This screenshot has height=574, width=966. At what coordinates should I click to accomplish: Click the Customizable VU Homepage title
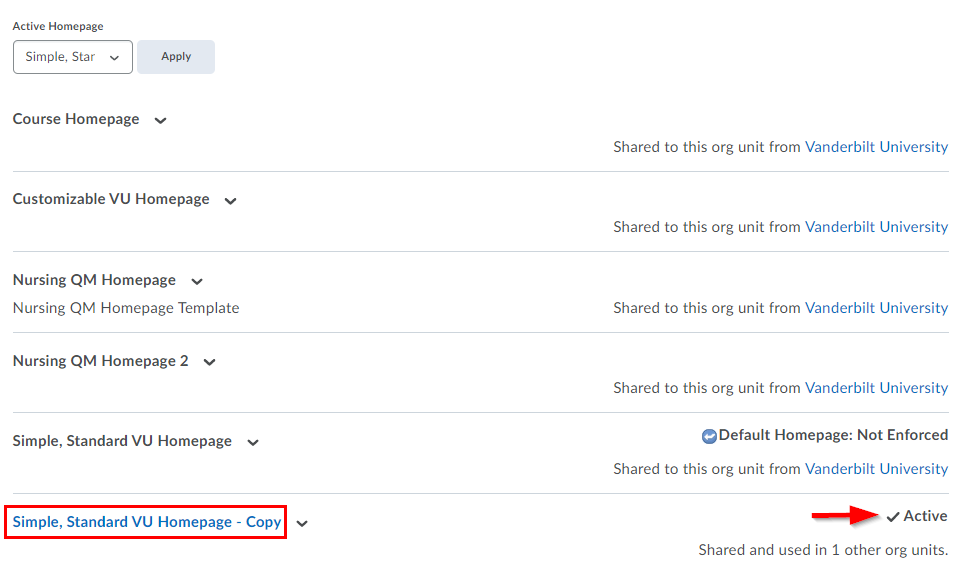pos(111,199)
